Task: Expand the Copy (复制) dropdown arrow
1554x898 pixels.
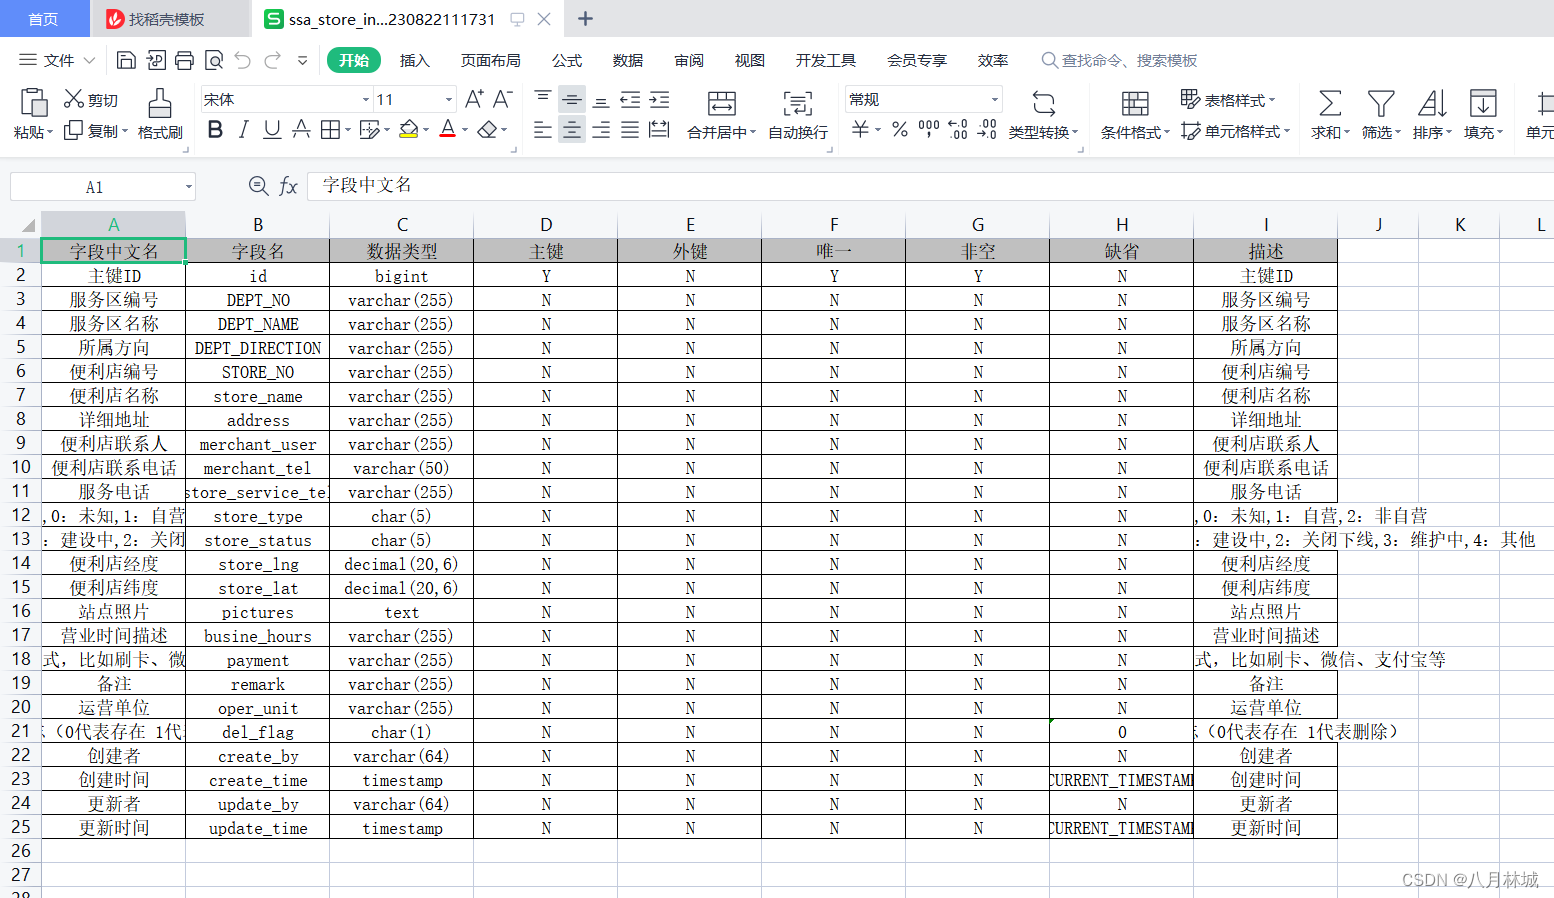Action: (124, 131)
